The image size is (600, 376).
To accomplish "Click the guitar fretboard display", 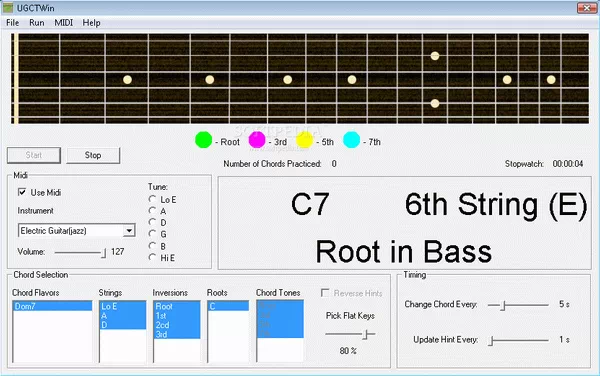I will 300,79.
